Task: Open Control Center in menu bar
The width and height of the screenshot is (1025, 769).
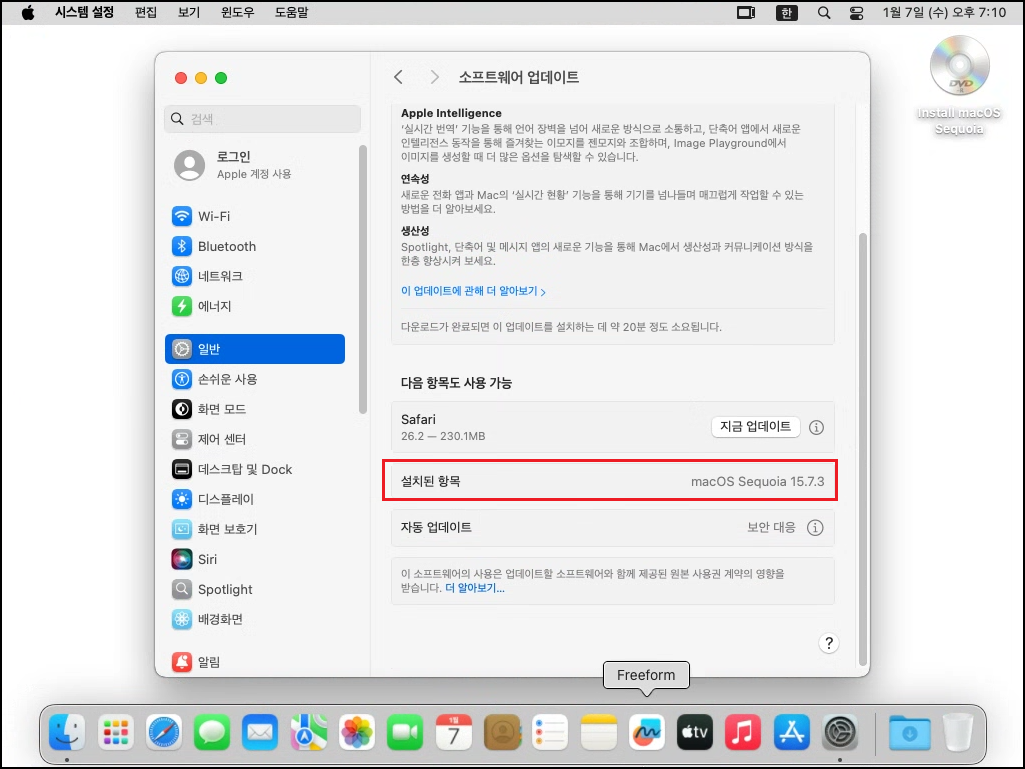Action: click(856, 12)
